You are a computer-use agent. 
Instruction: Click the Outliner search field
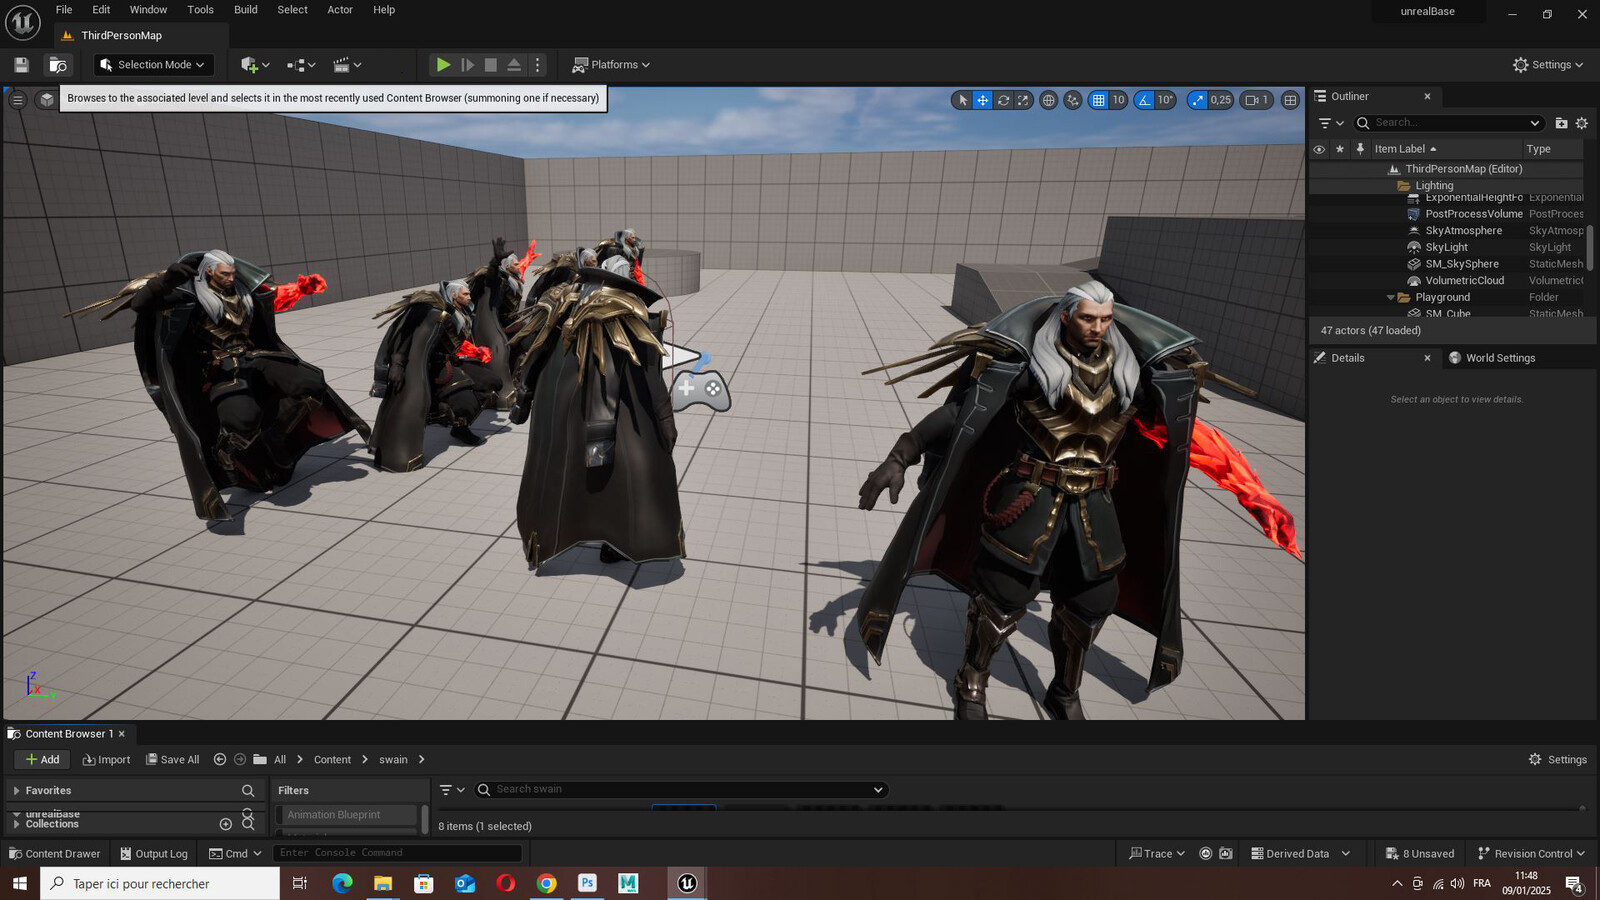1448,123
